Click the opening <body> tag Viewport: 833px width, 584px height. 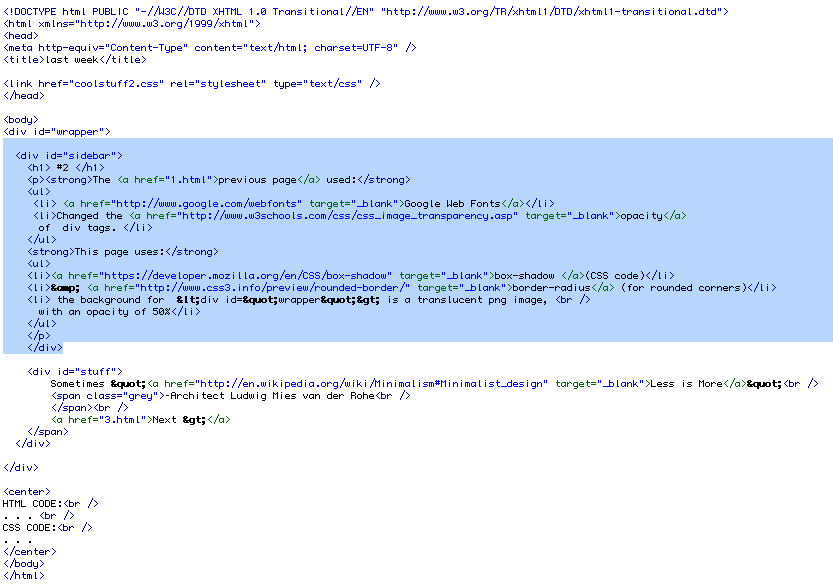tap(21, 120)
